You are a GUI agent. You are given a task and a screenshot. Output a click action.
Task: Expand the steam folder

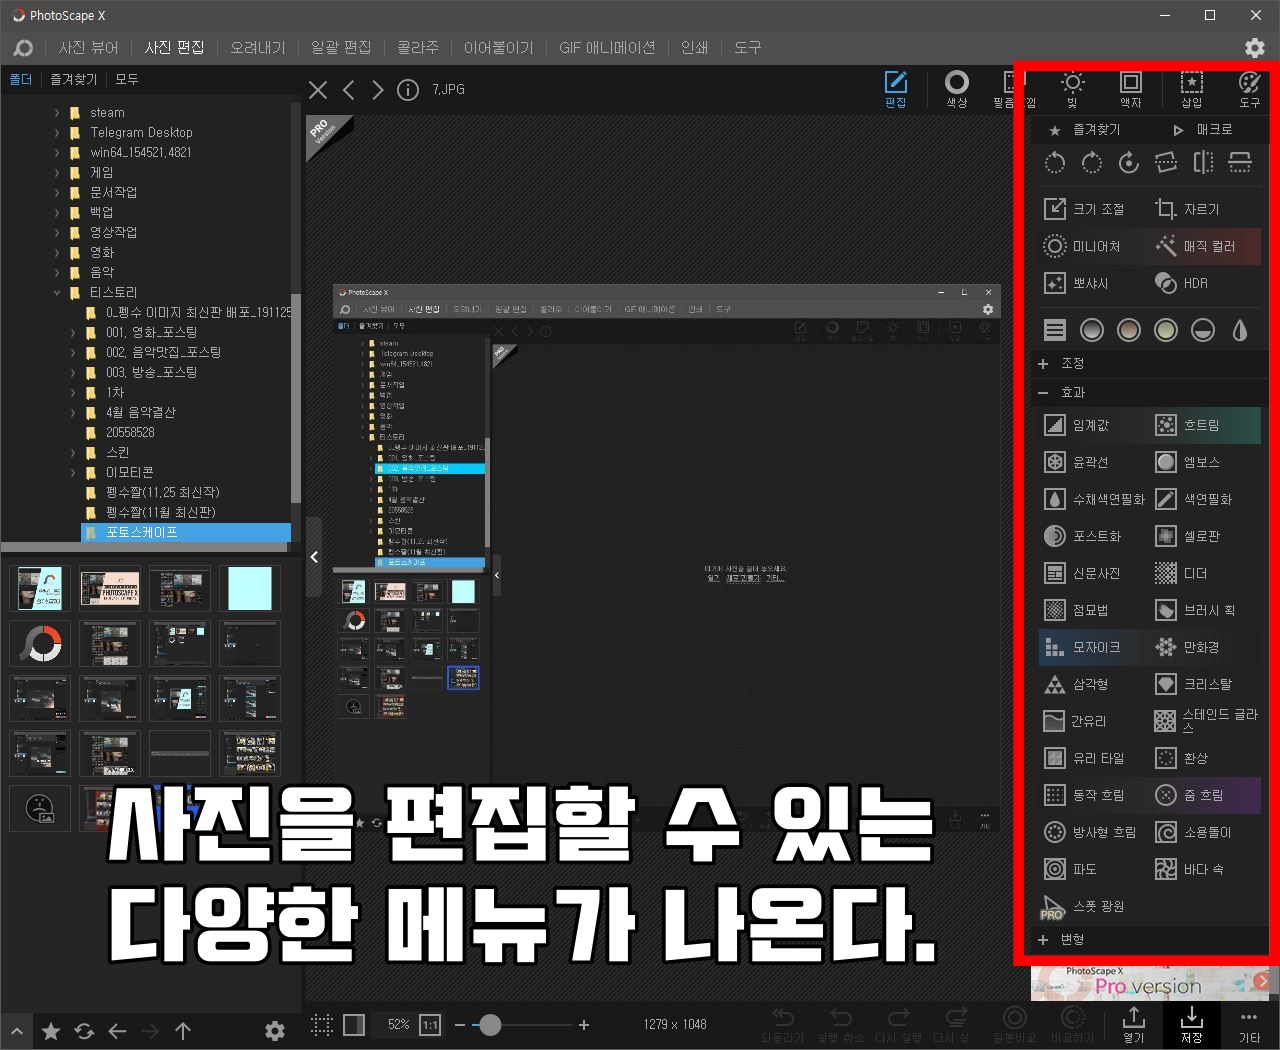pos(57,113)
